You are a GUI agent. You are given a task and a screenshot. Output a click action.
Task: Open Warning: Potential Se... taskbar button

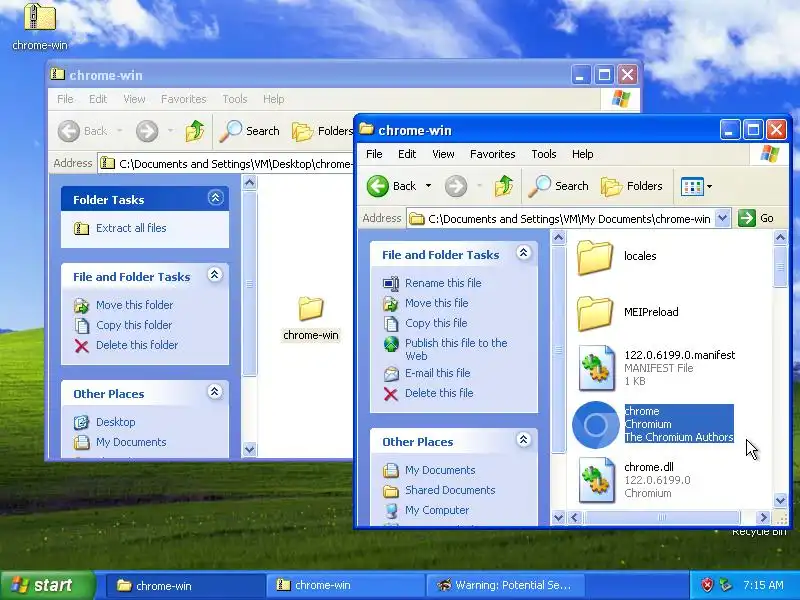(505, 586)
